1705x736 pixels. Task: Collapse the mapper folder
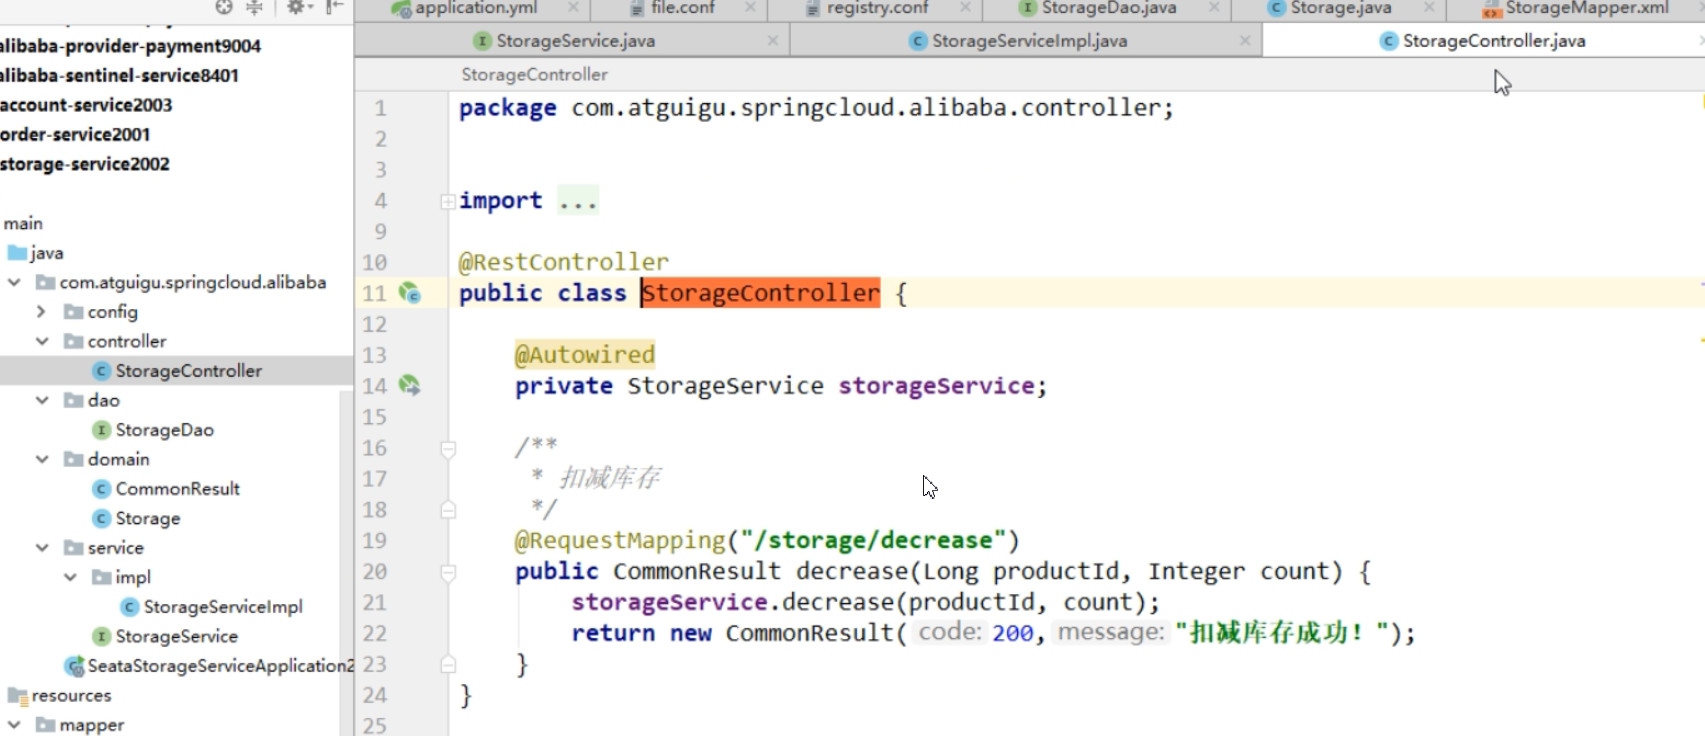pyautogui.click(x=14, y=725)
